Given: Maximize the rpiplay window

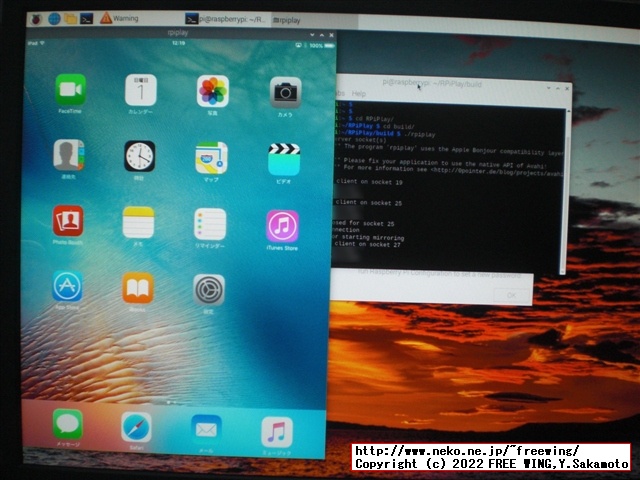Looking at the screenshot, I should tap(322, 36).
